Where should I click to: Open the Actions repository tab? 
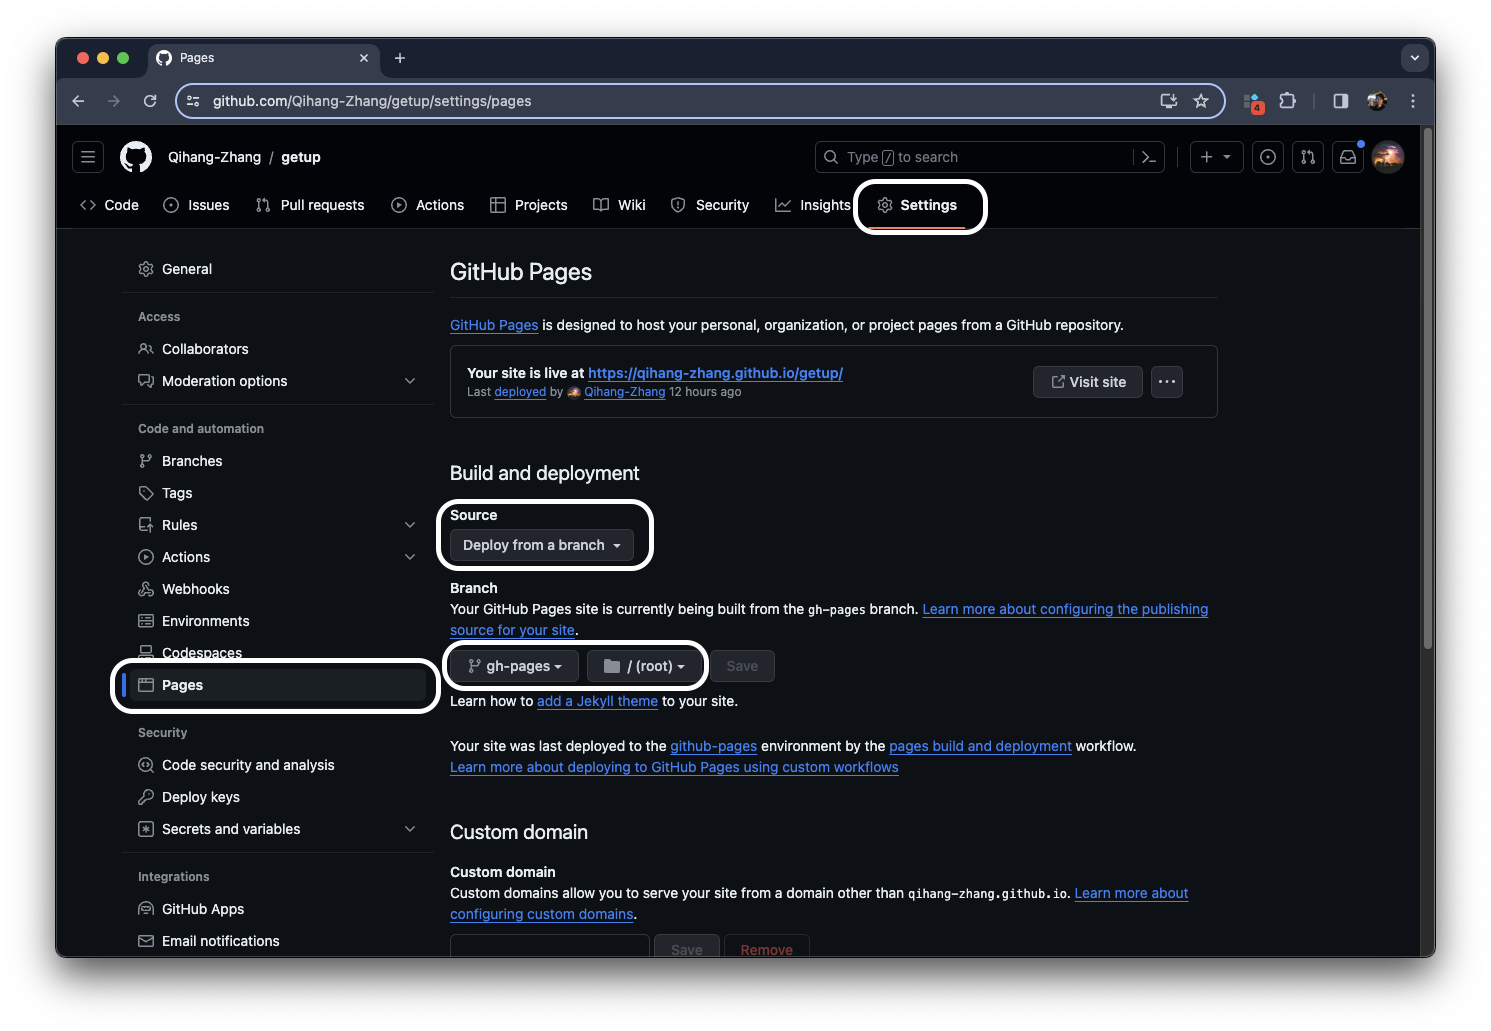(428, 205)
